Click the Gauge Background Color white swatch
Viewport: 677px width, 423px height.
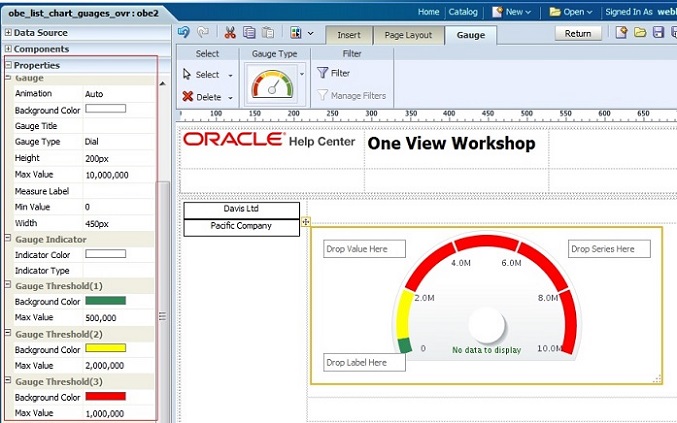[x=105, y=109]
